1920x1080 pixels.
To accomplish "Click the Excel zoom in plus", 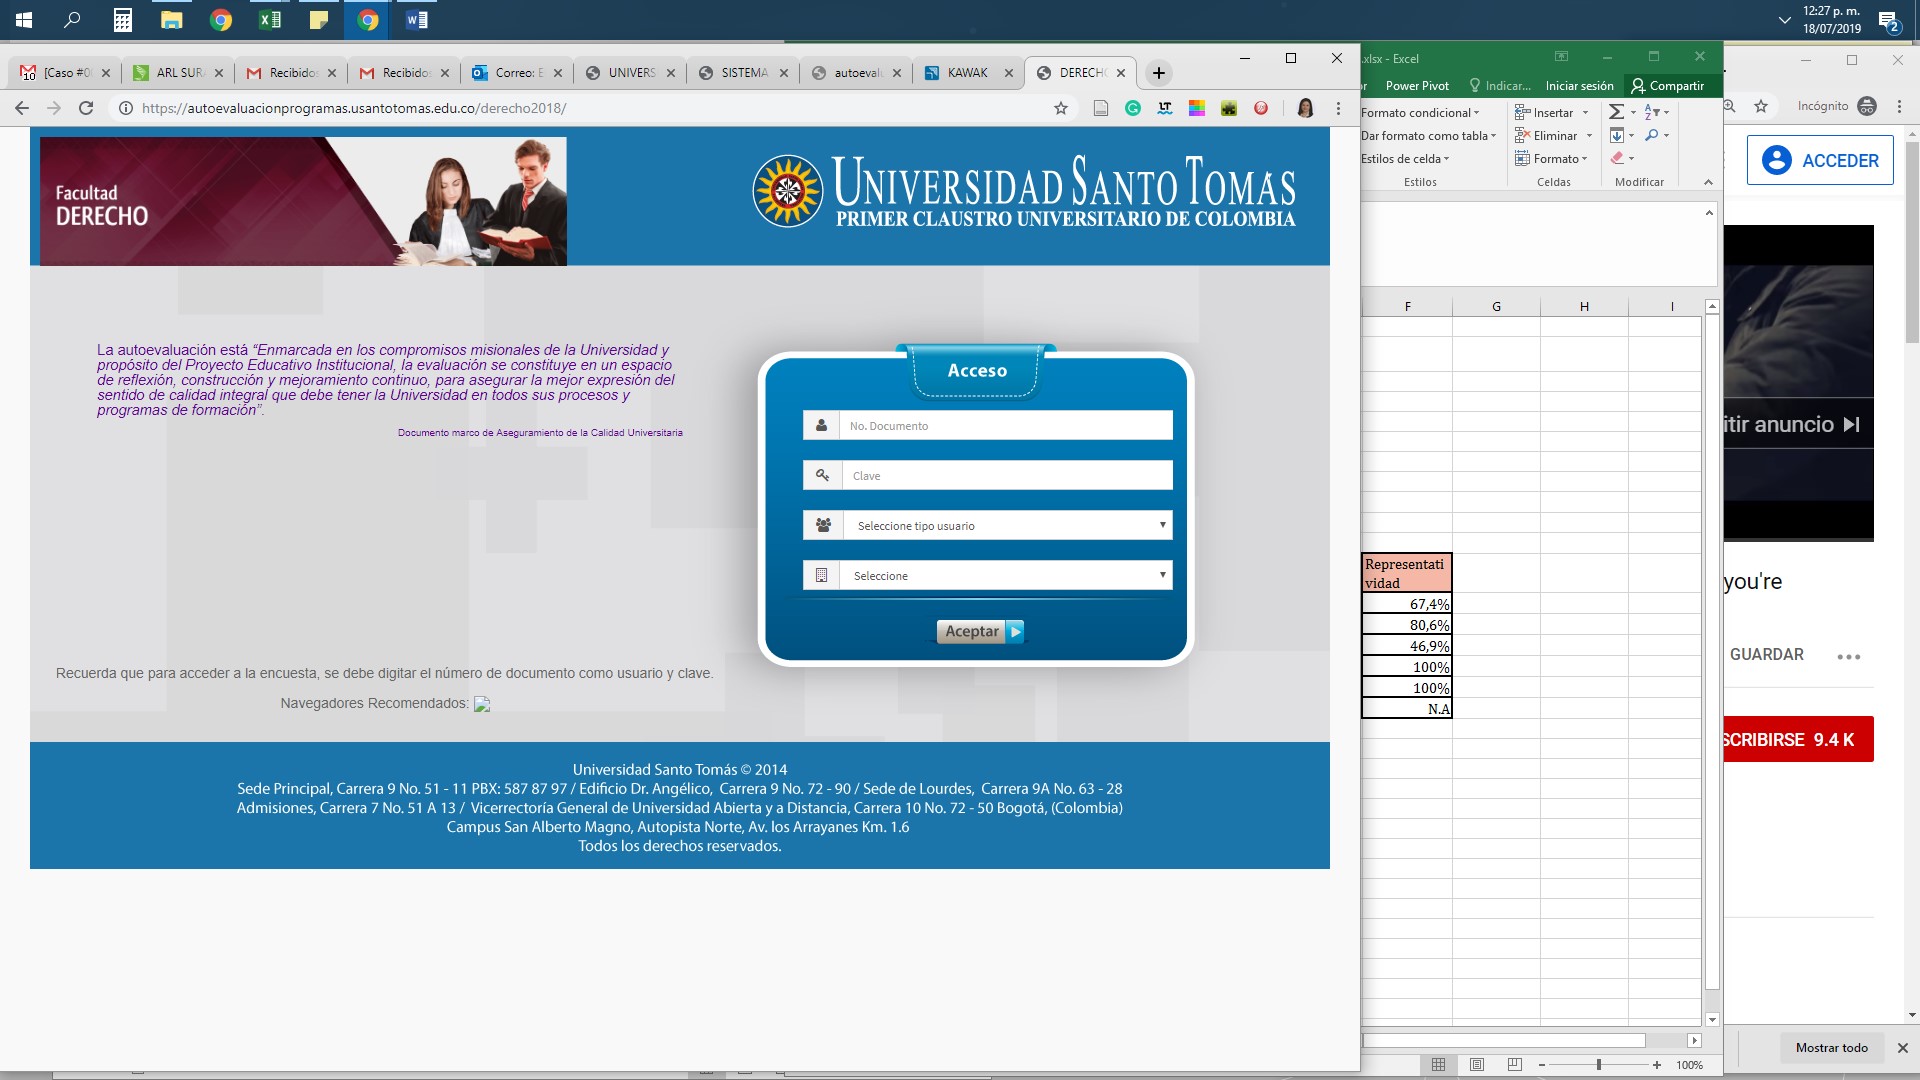I will (x=1657, y=1065).
